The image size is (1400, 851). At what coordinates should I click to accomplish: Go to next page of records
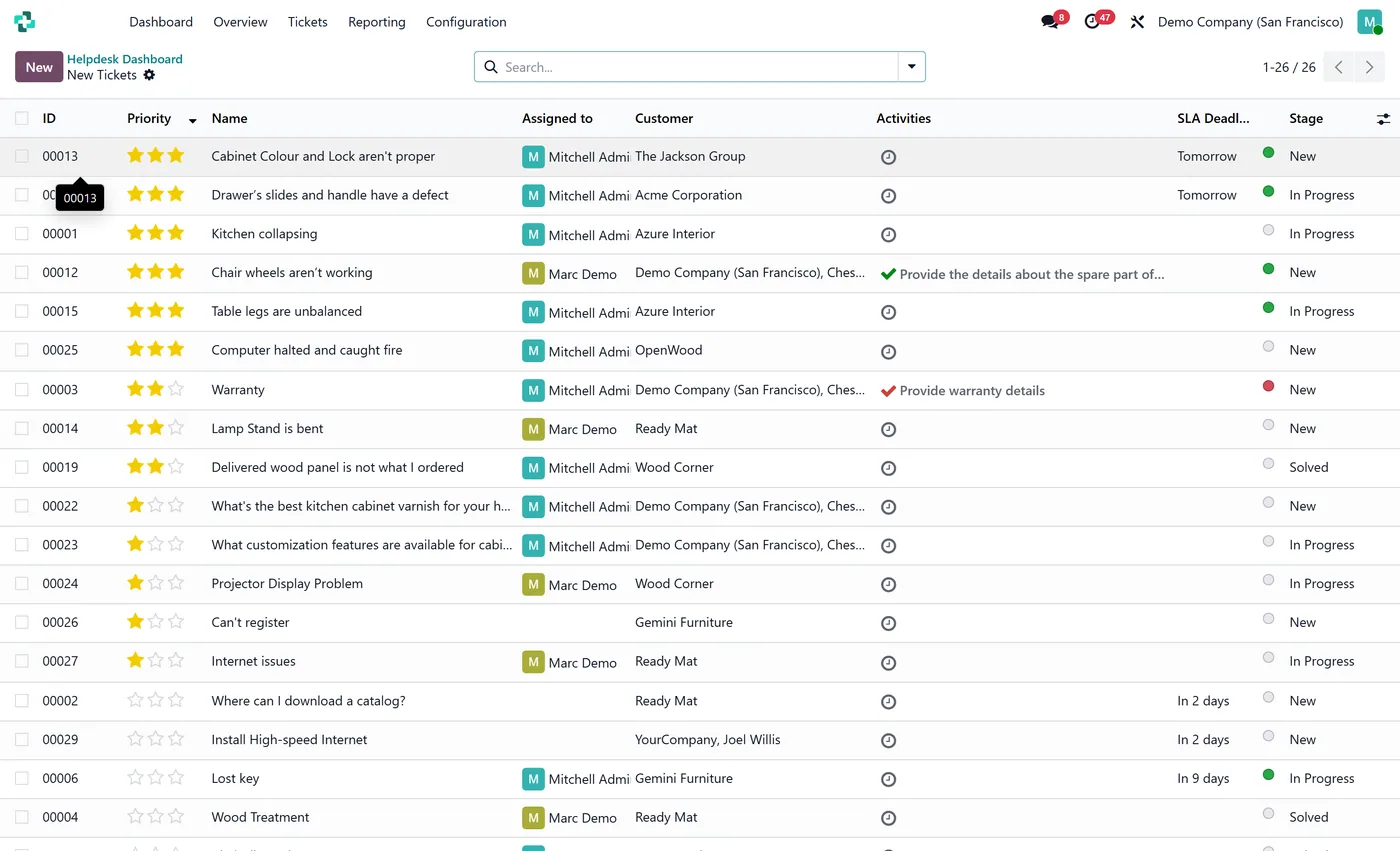(1370, 67)
